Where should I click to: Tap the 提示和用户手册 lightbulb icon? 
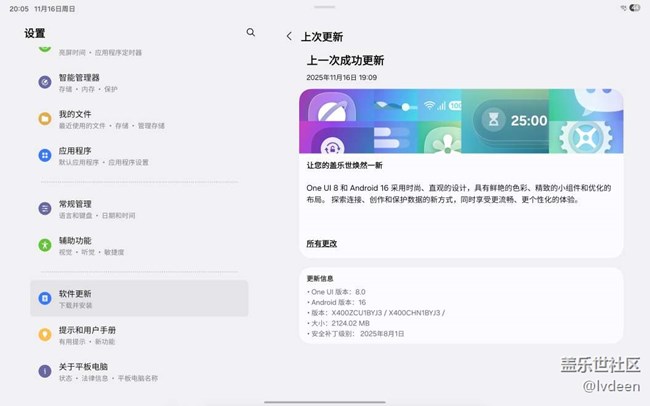click(45, 334)
